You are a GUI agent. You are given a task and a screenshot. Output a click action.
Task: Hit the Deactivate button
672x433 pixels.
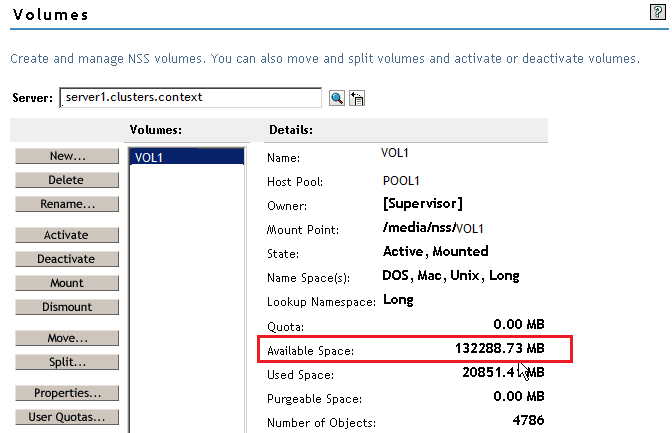[66, 259]
